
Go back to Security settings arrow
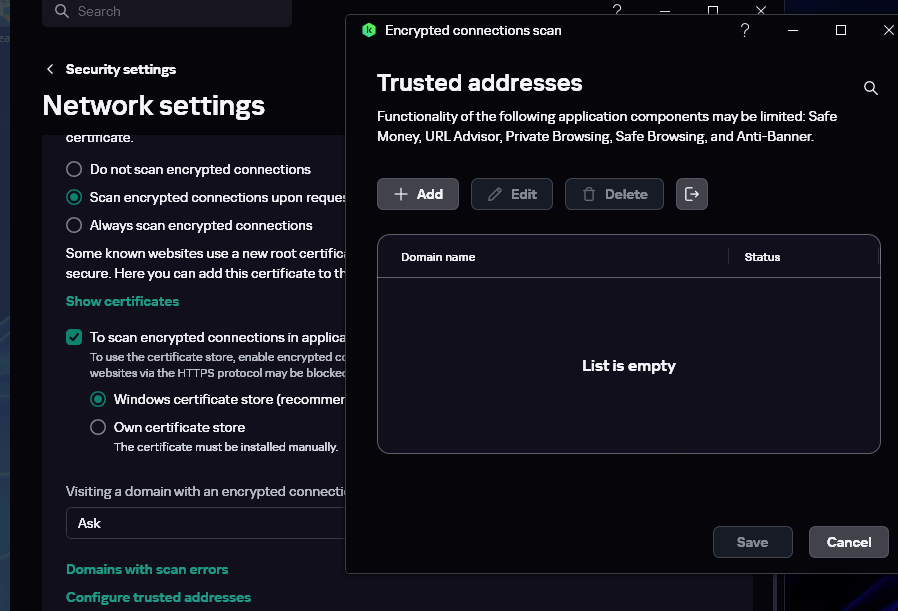50,69
